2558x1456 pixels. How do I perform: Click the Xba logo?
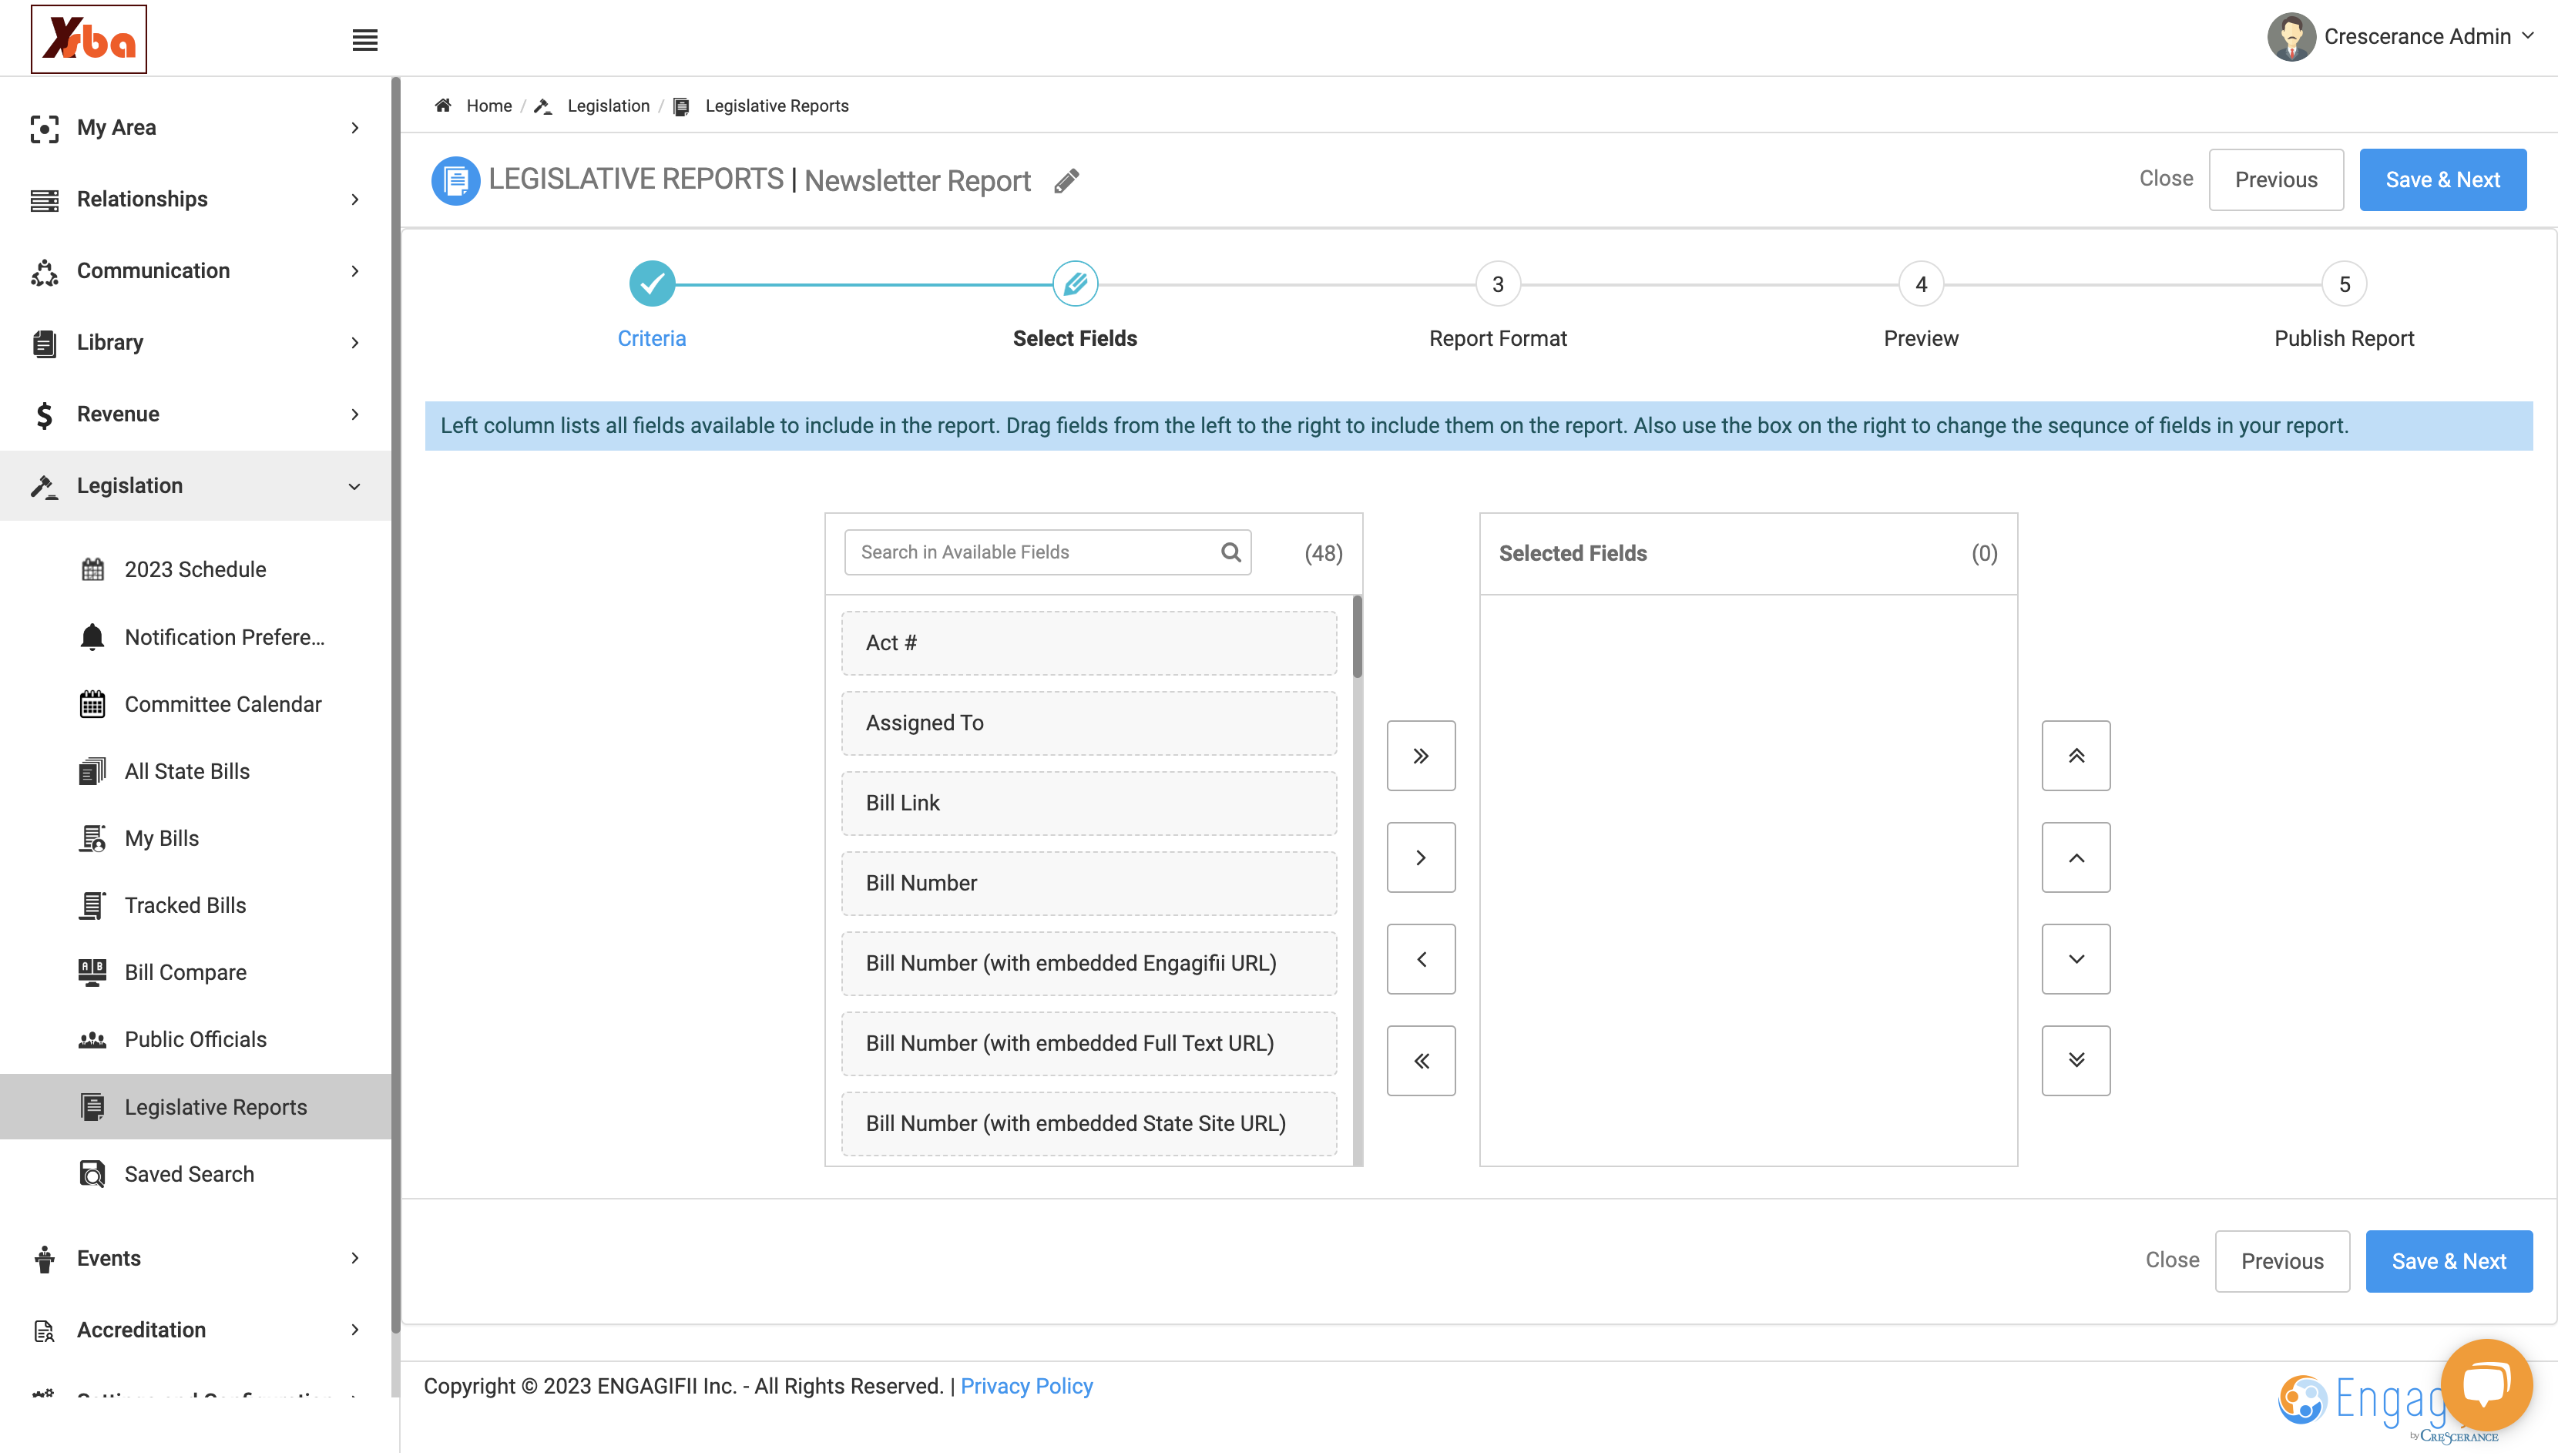coord(88,39)
